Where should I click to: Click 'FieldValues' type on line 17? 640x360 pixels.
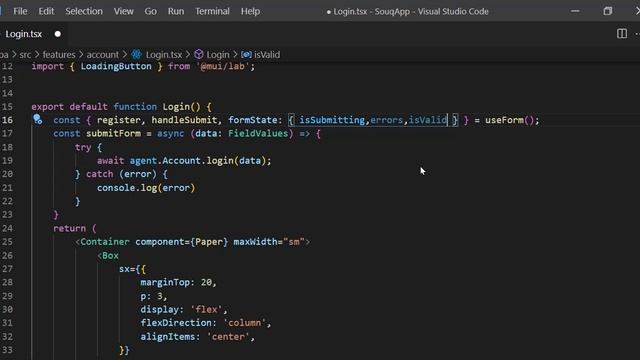(258, 133)
